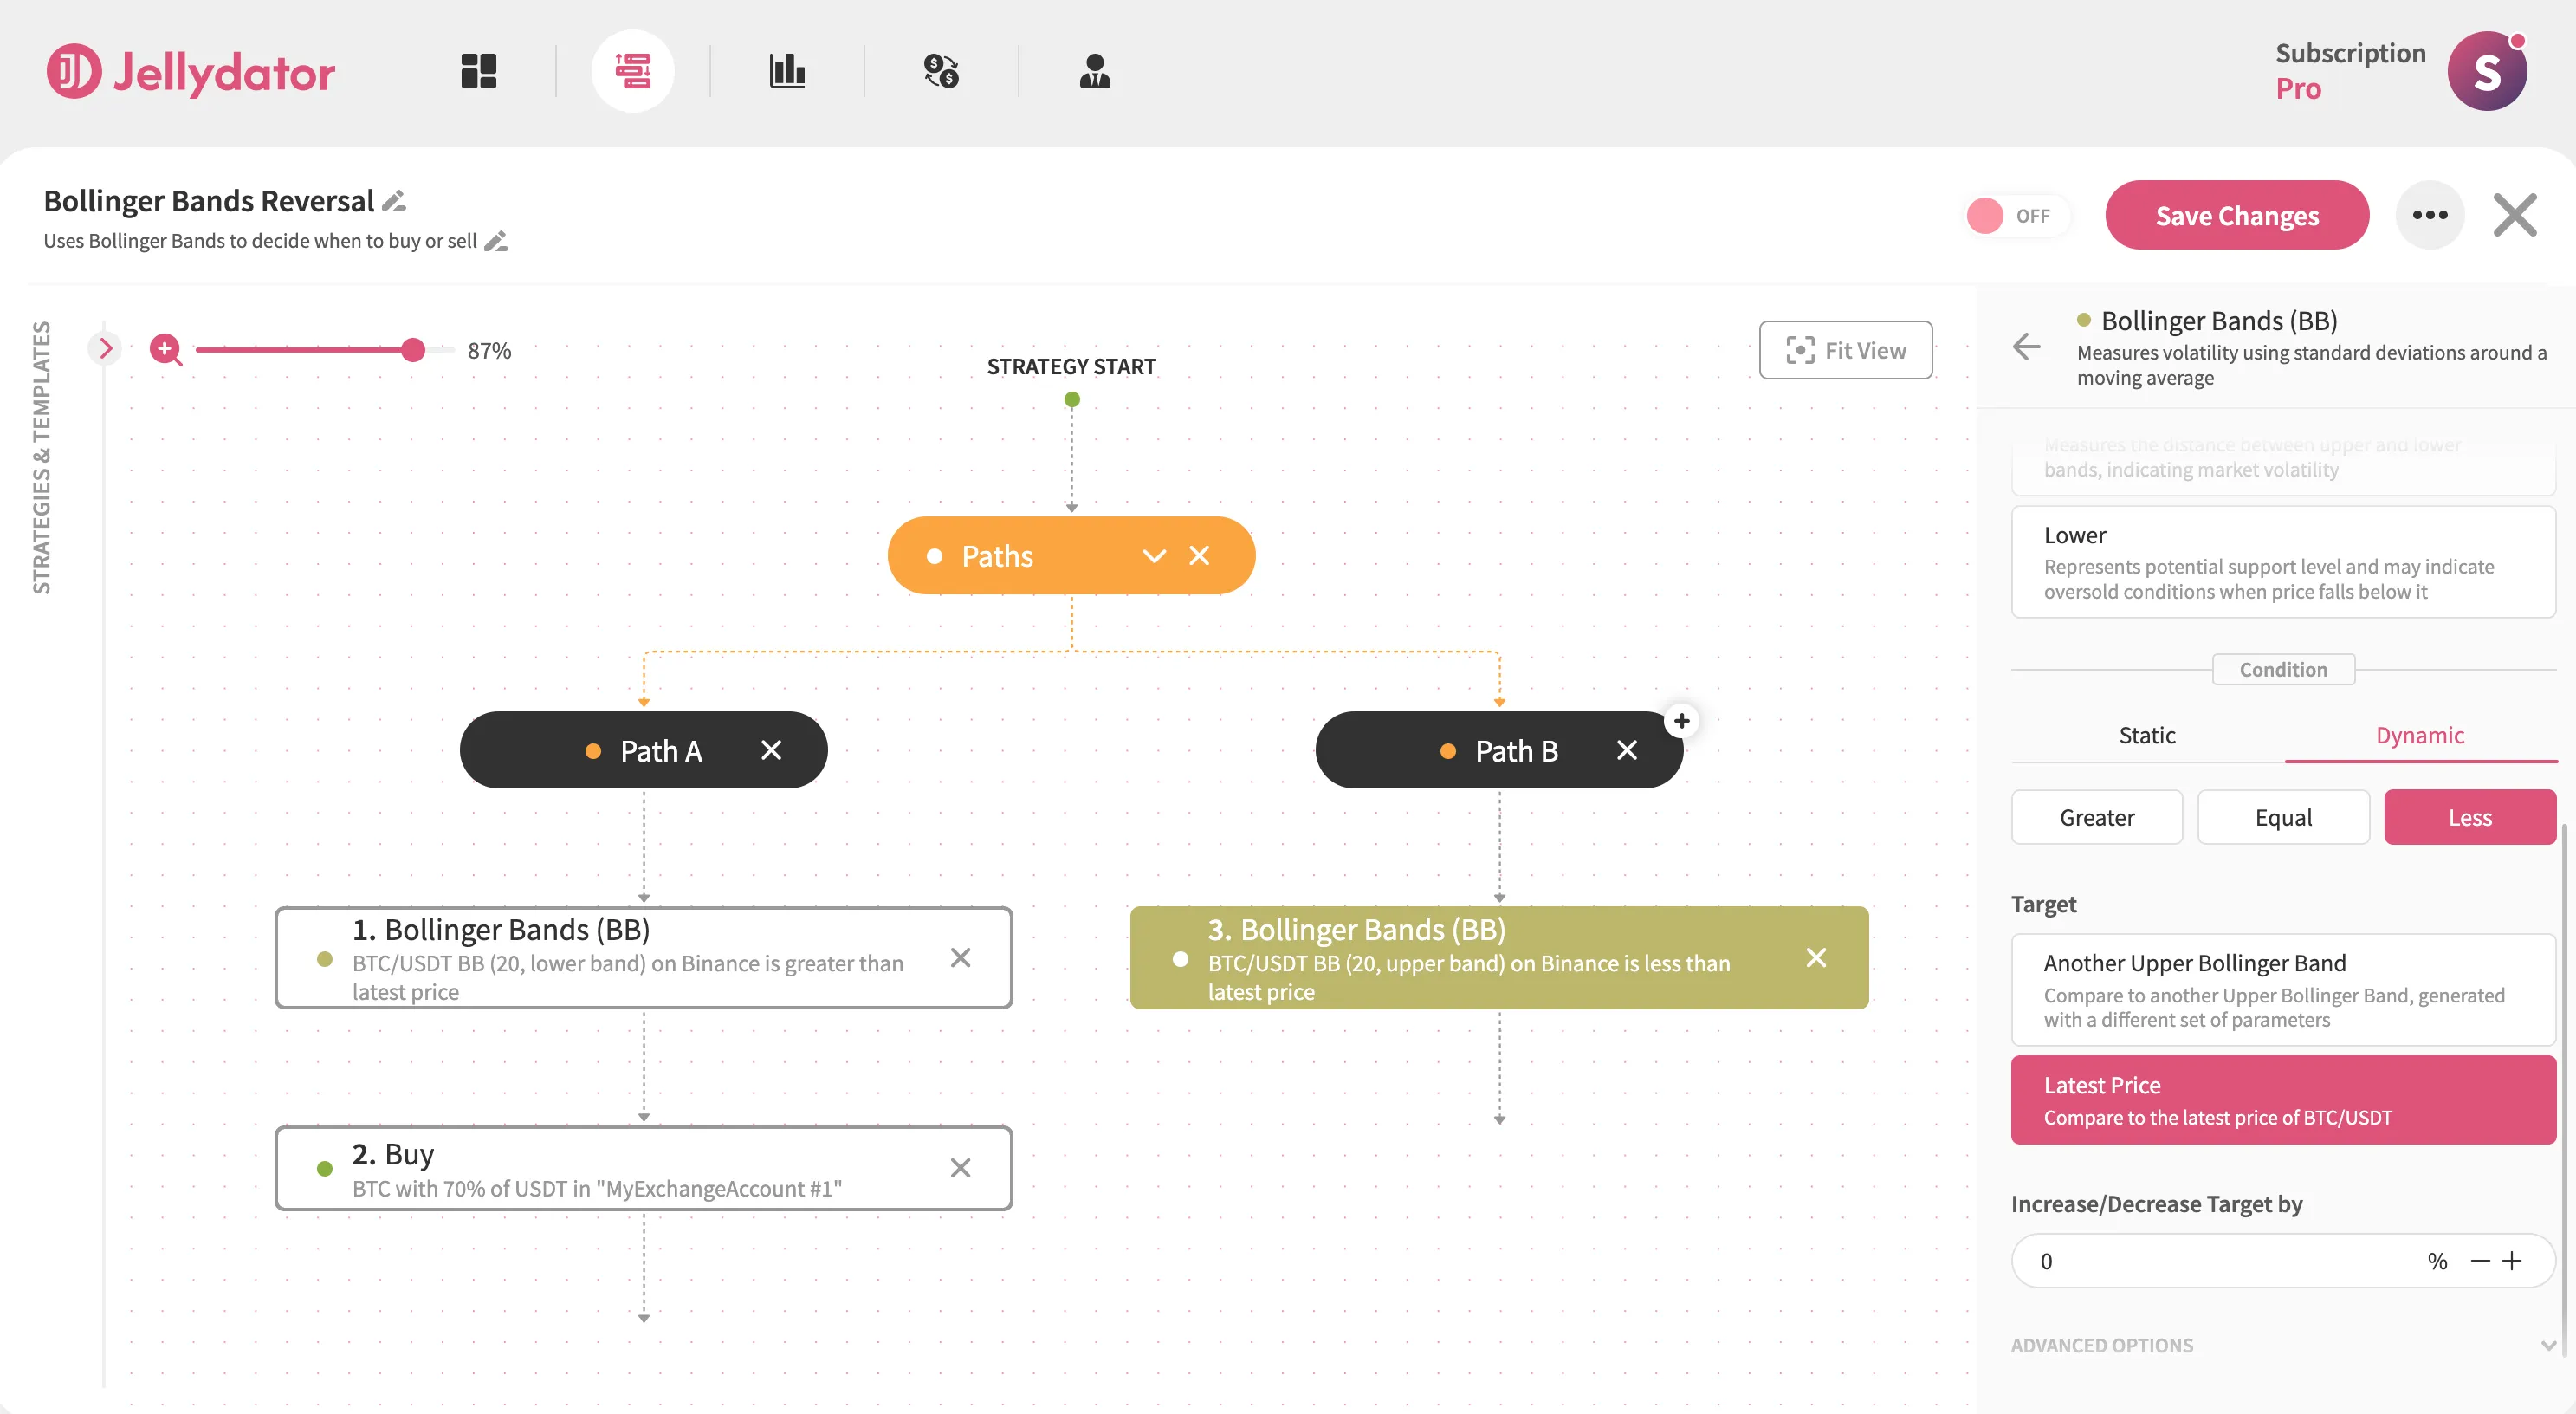
Task: Click the Subscription Pro label
Action: [2350, 71]
